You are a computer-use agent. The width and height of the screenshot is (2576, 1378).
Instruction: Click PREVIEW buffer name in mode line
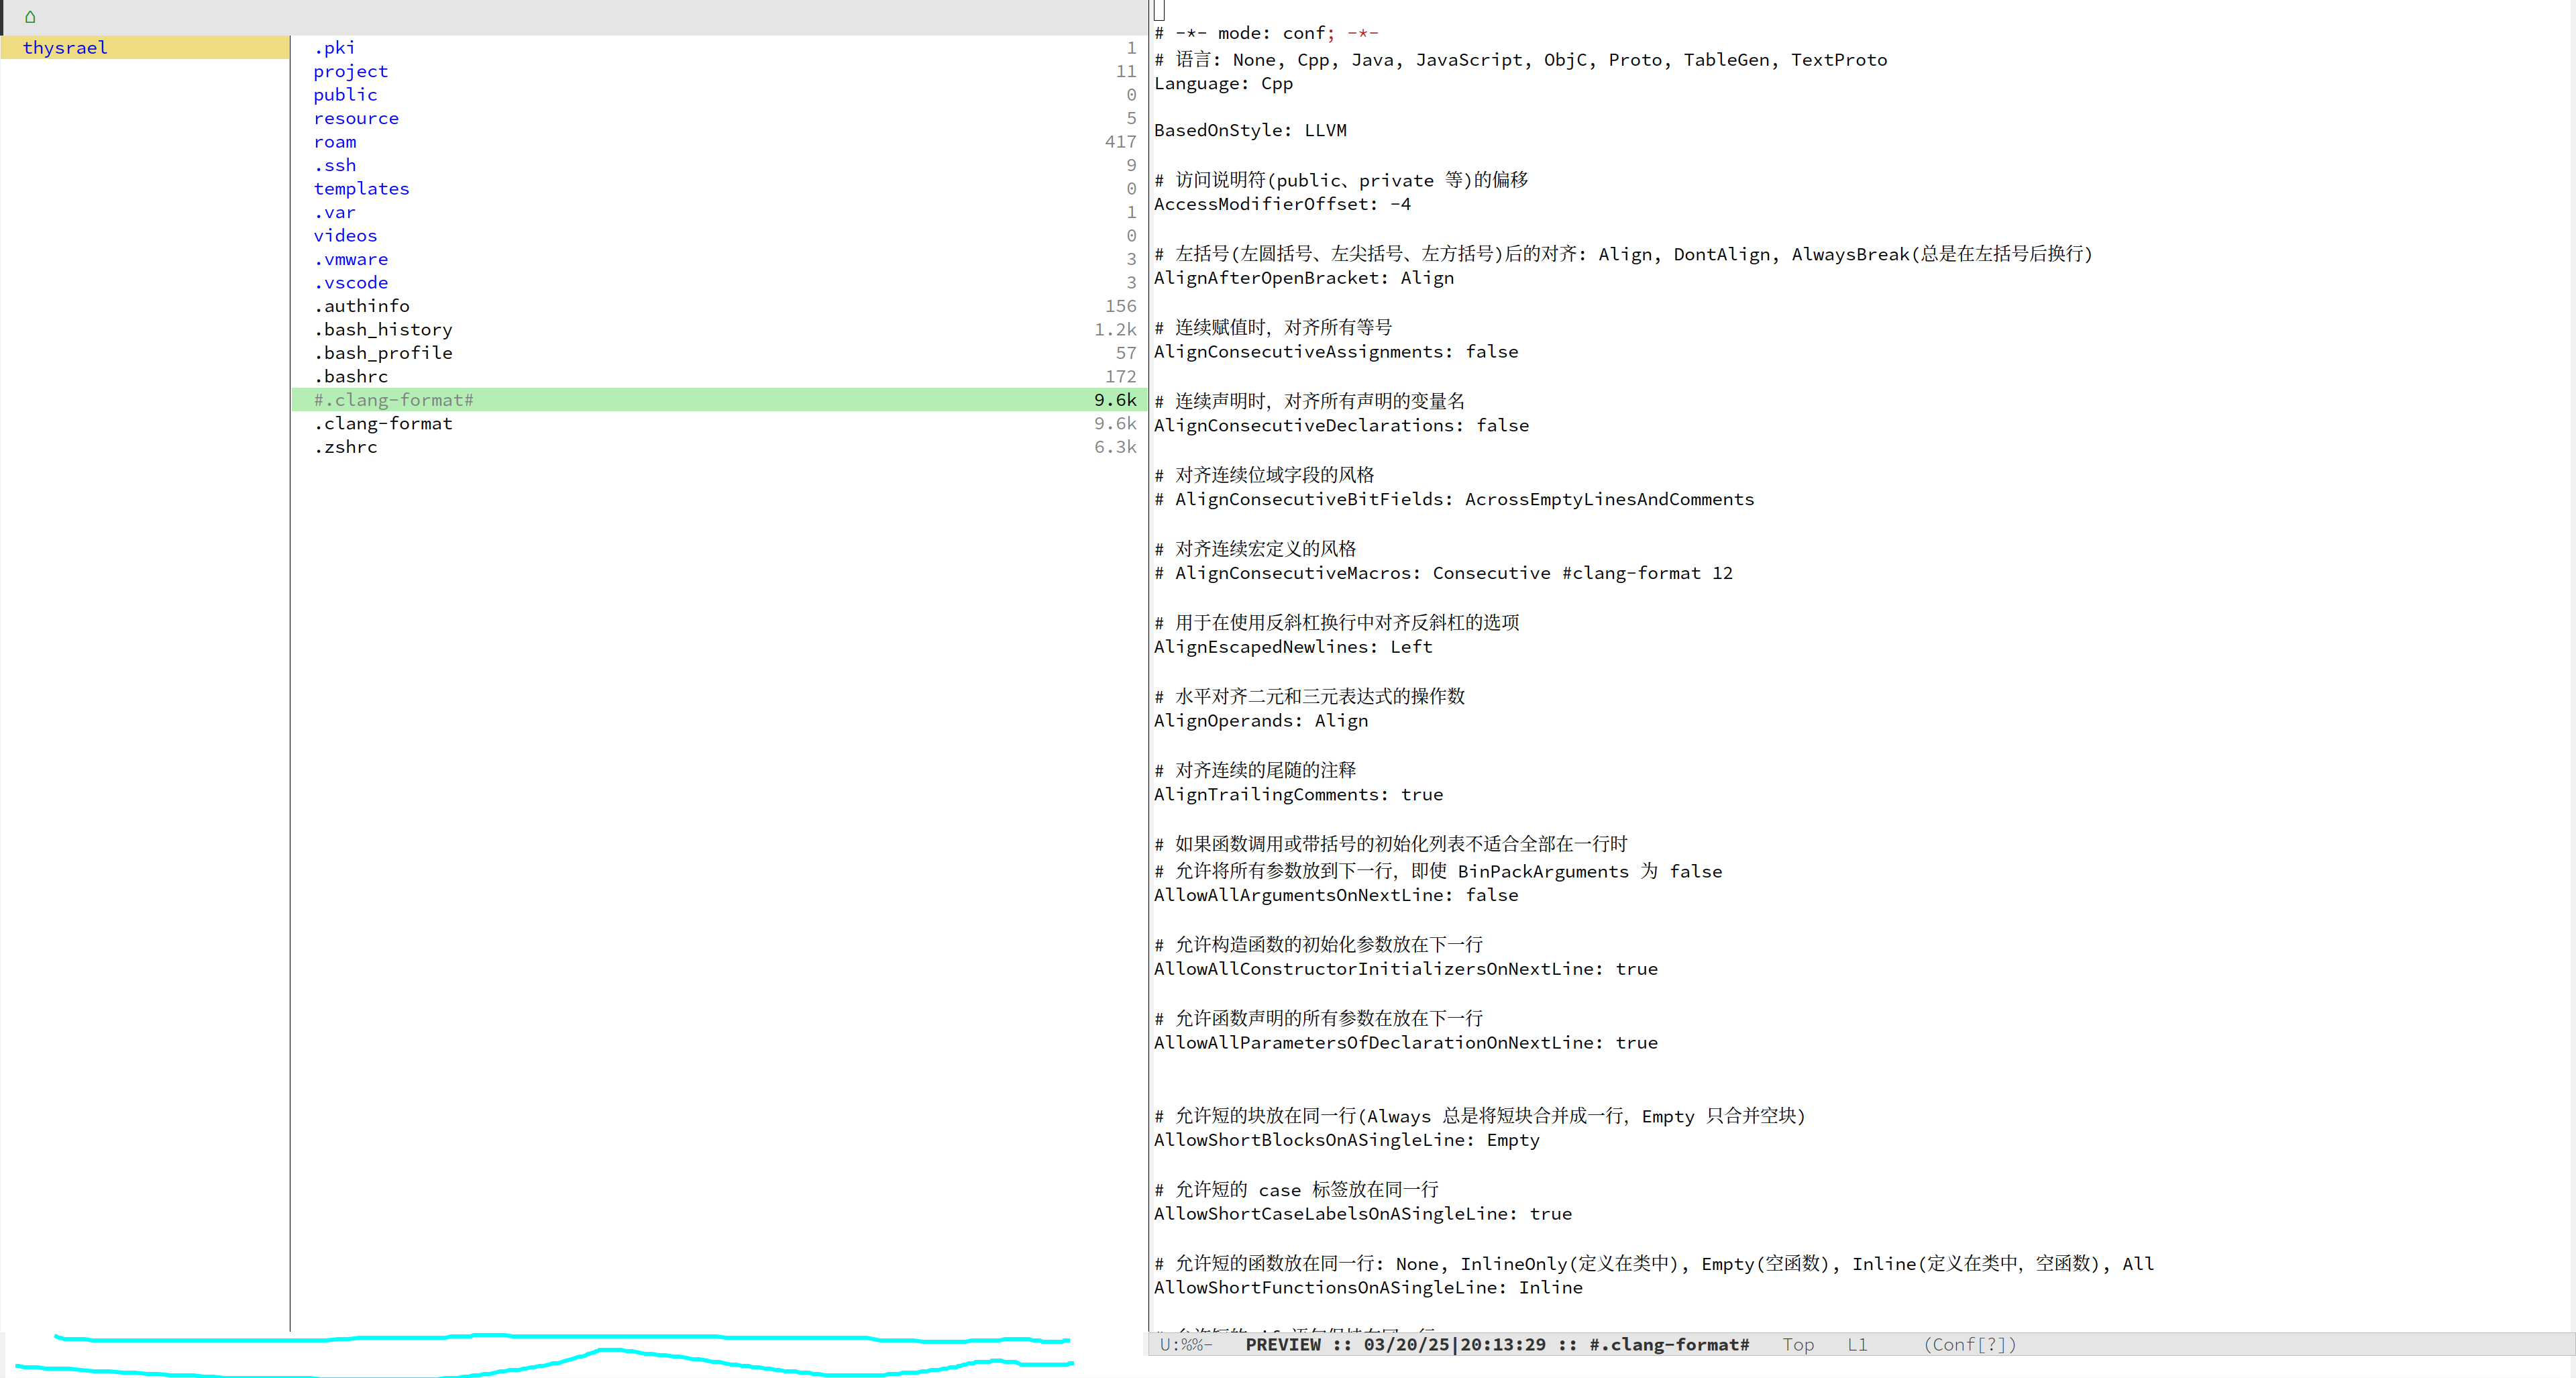(1282, 1345)
